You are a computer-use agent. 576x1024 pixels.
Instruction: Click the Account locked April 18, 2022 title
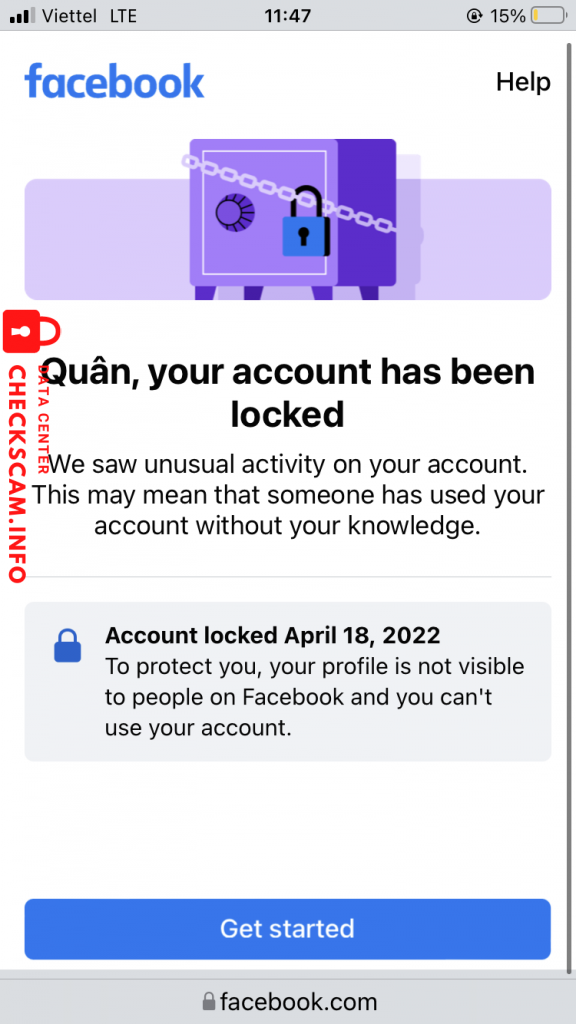point(272,635)
